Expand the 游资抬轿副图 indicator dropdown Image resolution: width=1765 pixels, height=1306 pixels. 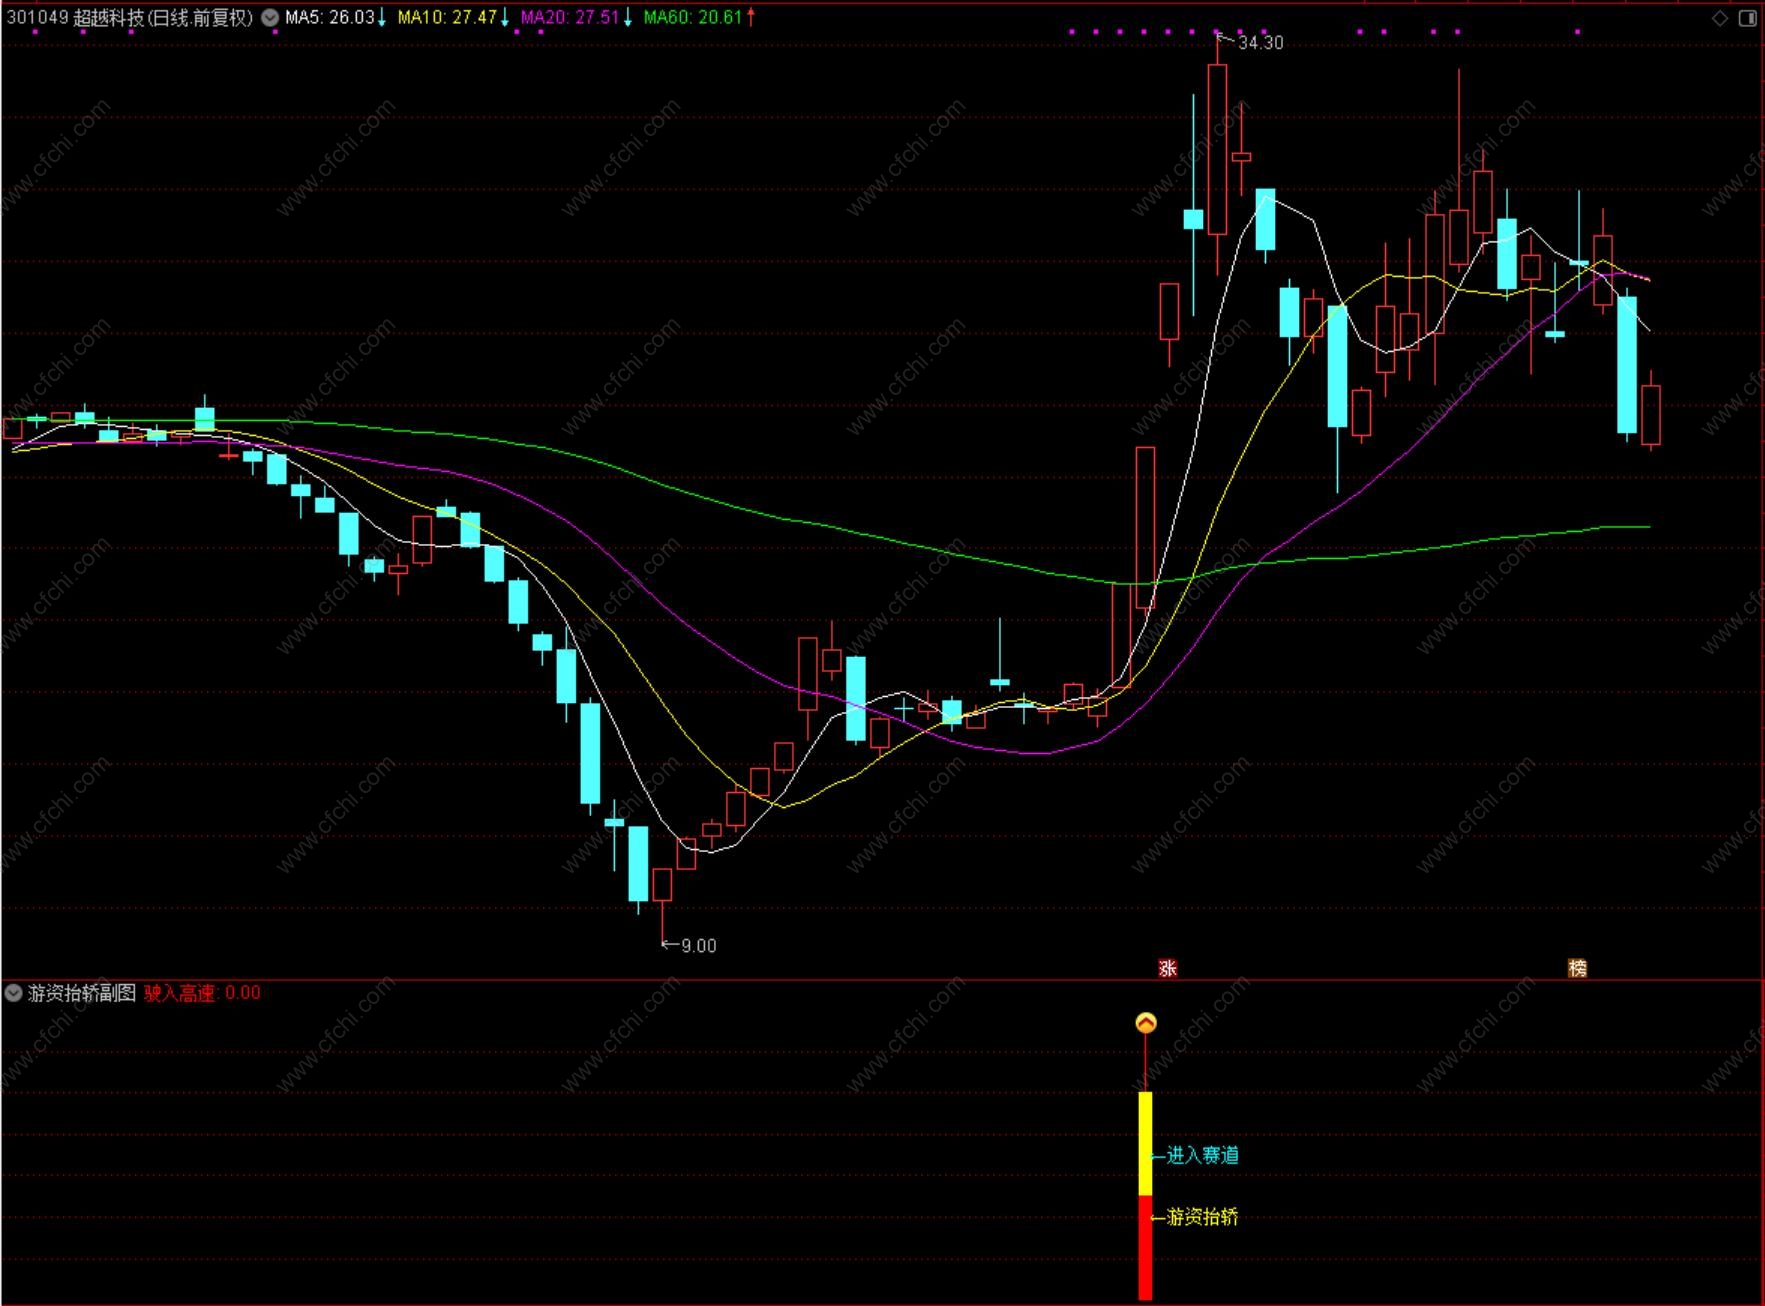[x=13, y=993]
